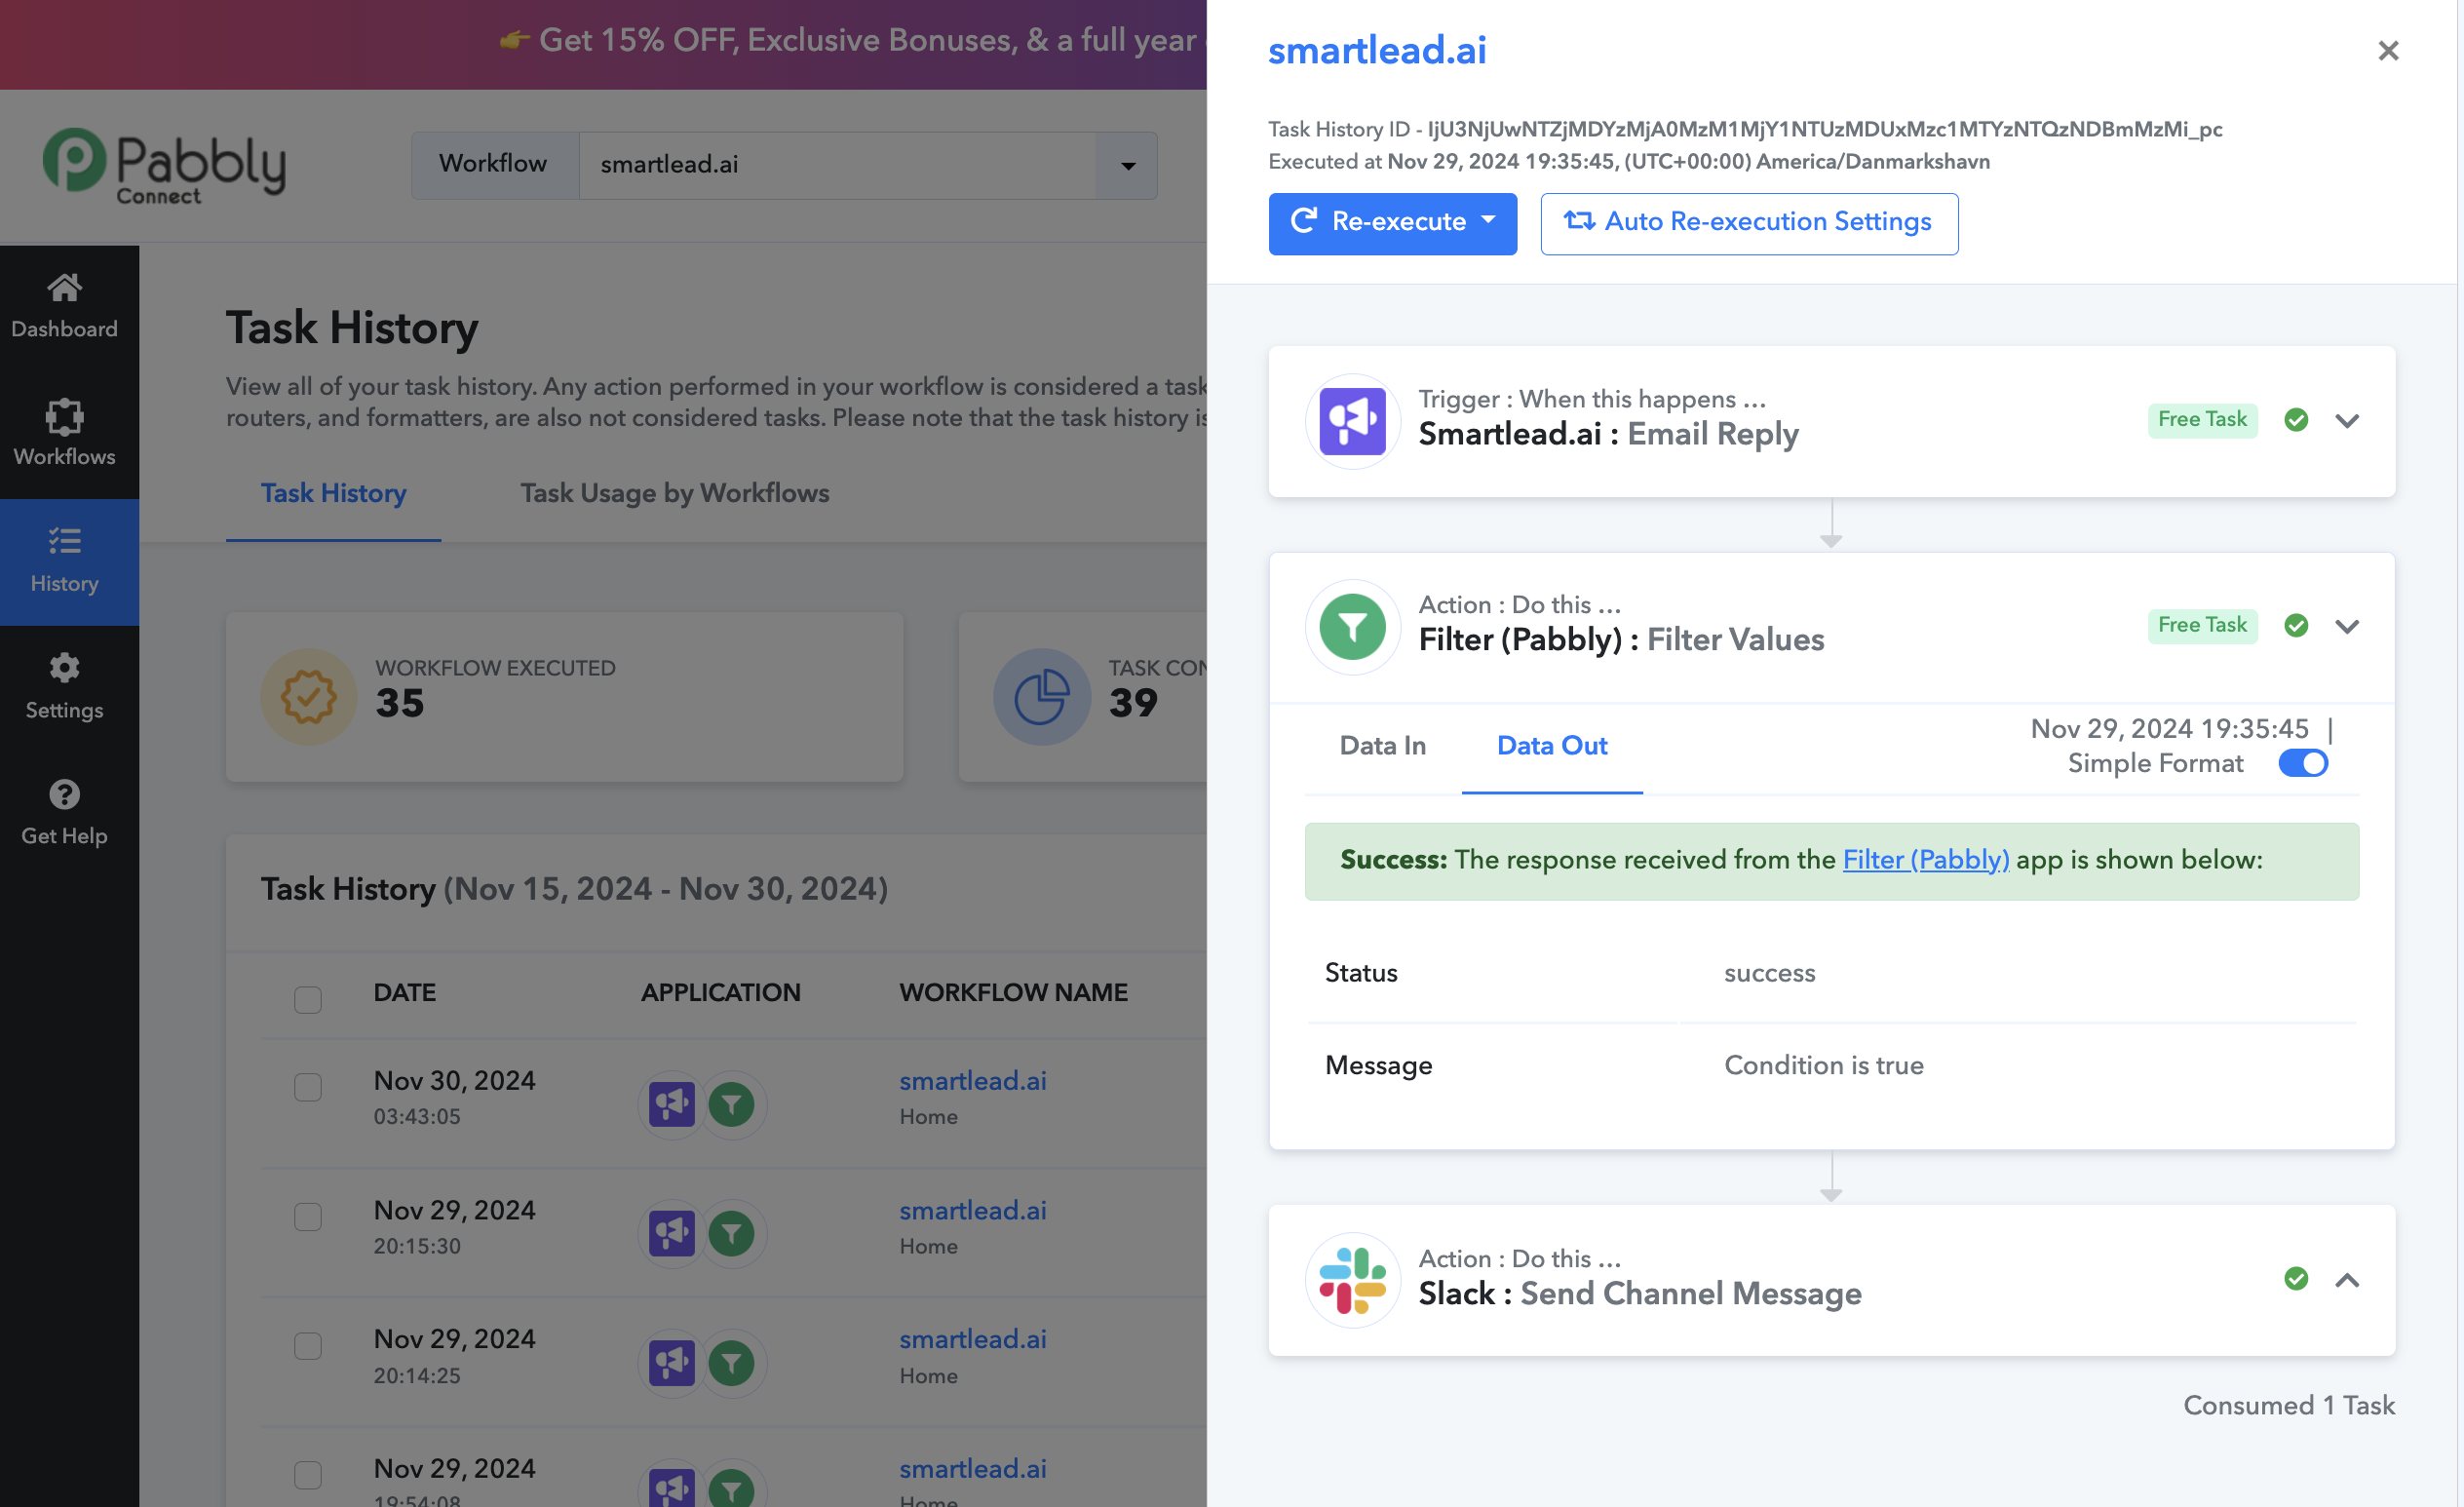Click green success check on Filter Values step

[2296, 626]
